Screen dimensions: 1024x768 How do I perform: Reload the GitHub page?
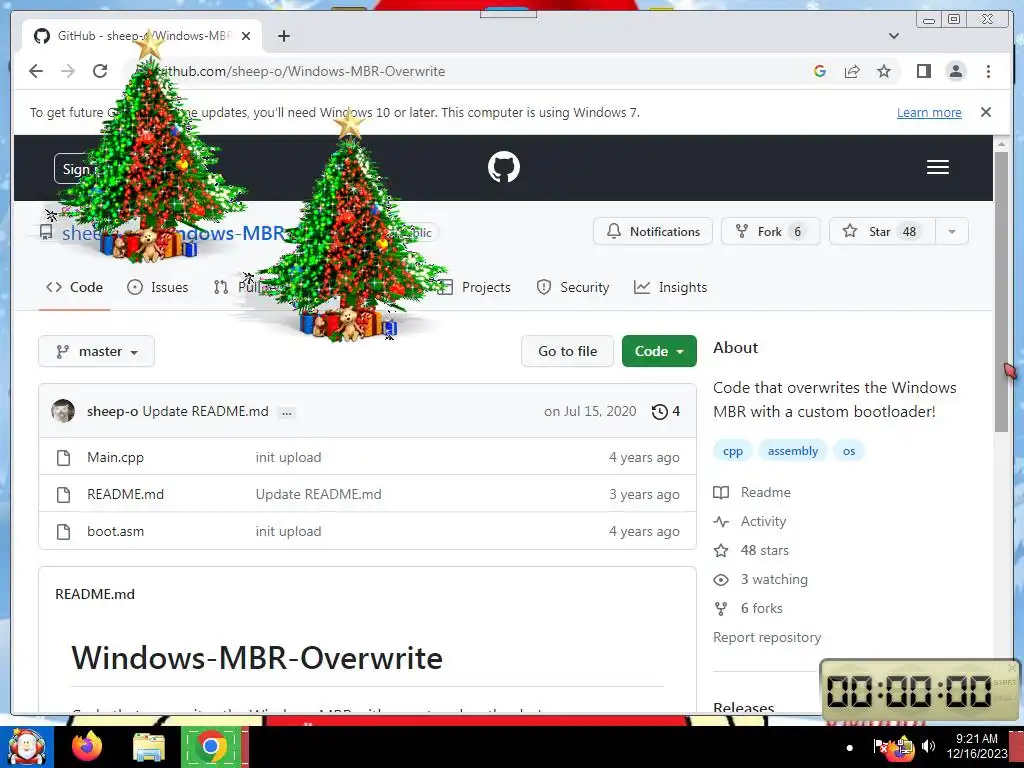point(100,71)
